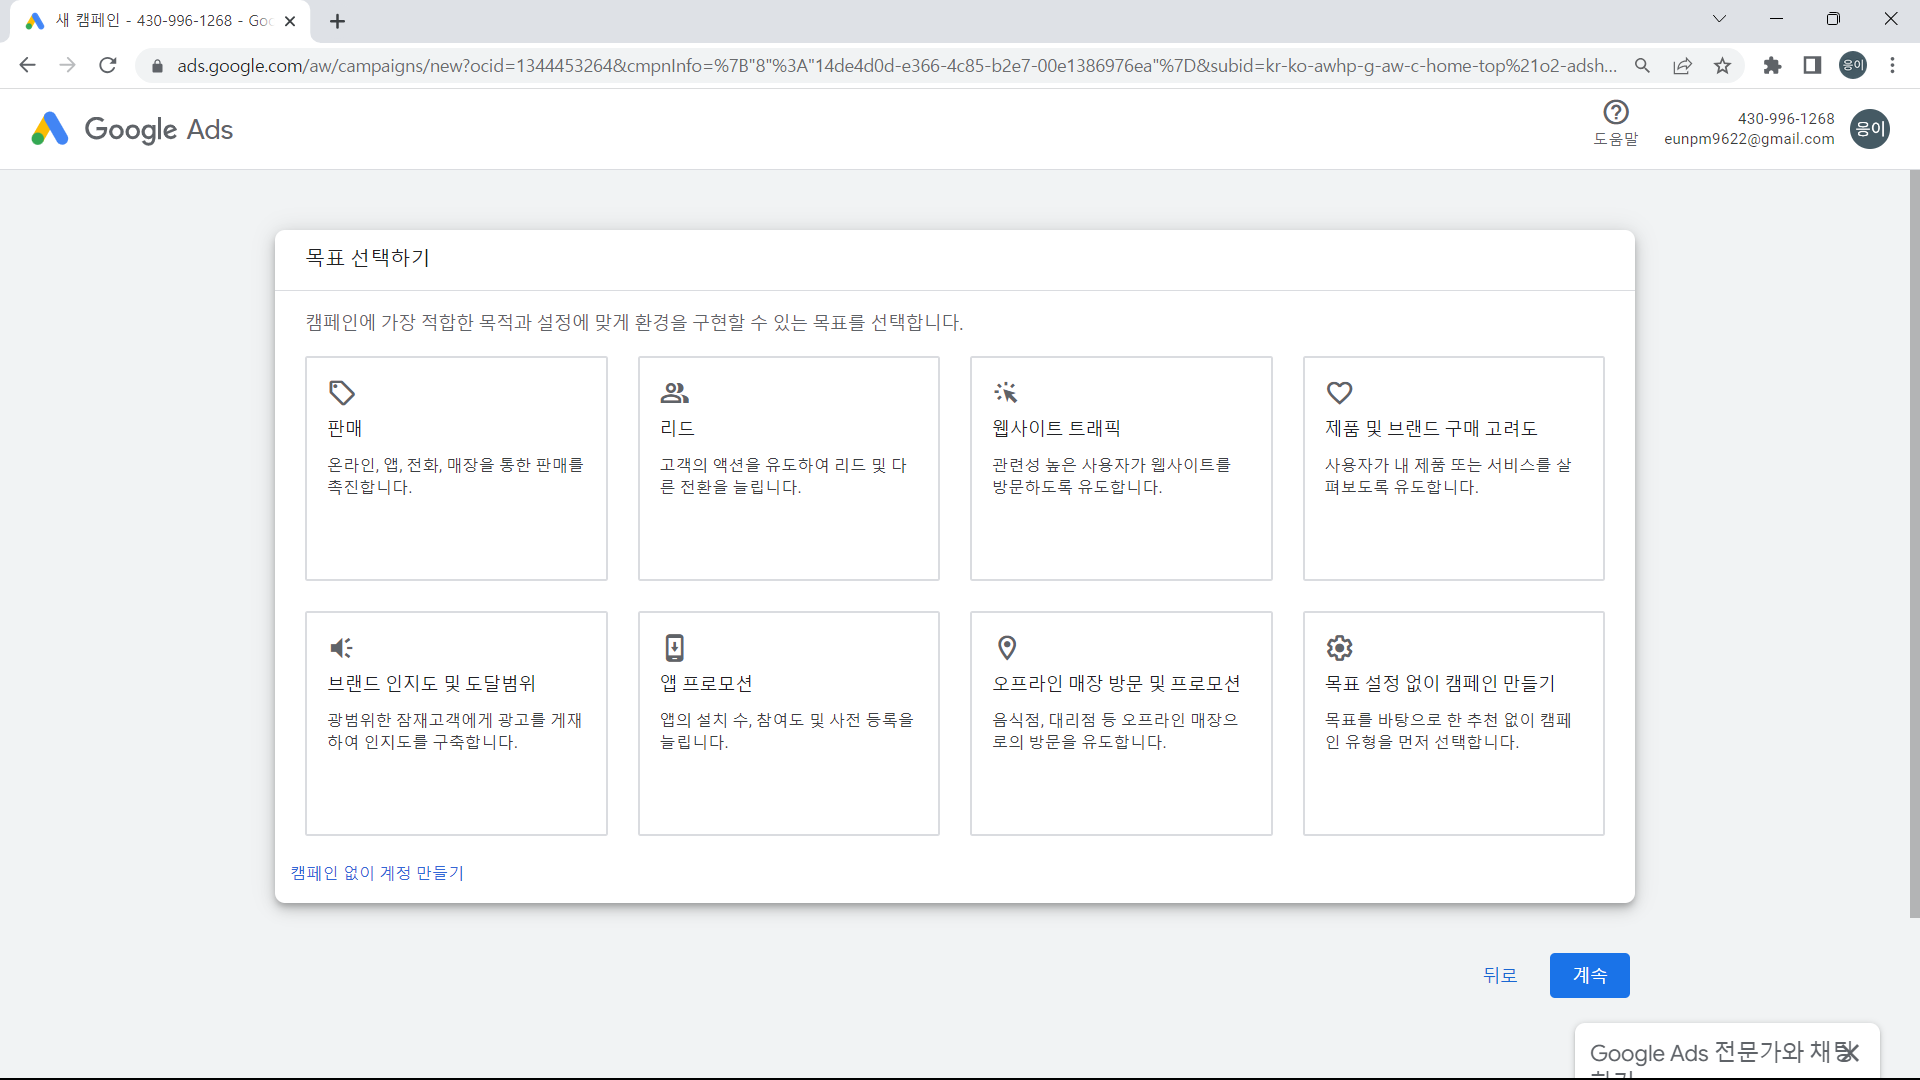Click the 캠페인 없이 계정 만들기 link

coord(376,873)
